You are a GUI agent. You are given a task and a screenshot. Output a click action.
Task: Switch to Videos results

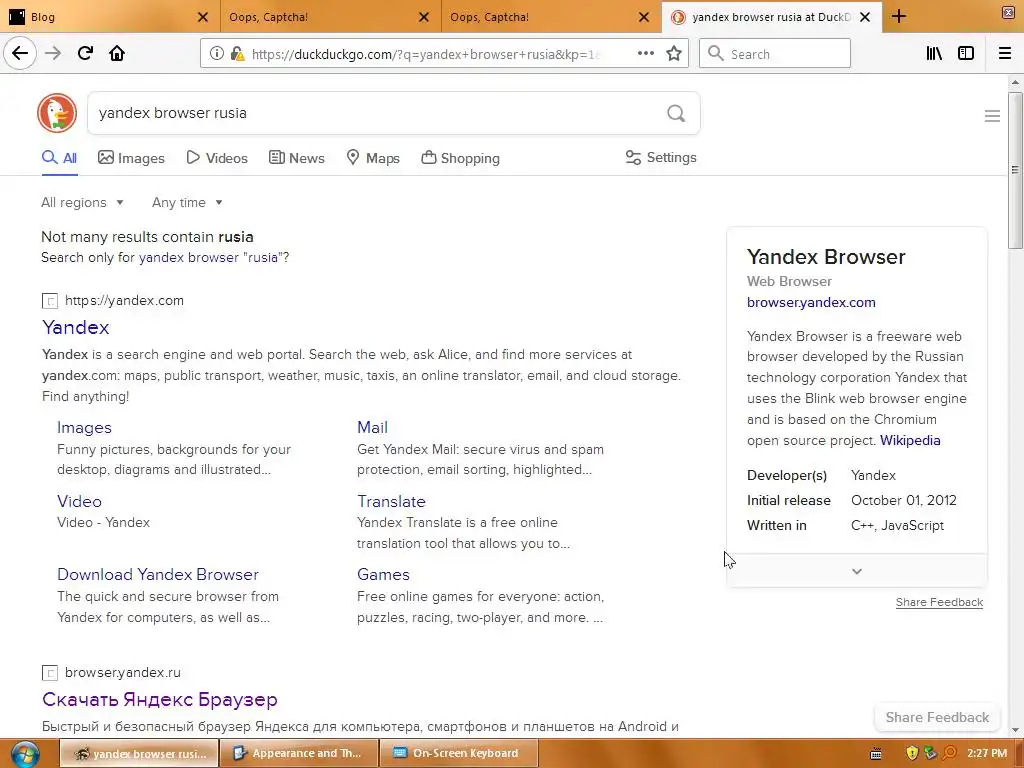(x=217, y=158)
